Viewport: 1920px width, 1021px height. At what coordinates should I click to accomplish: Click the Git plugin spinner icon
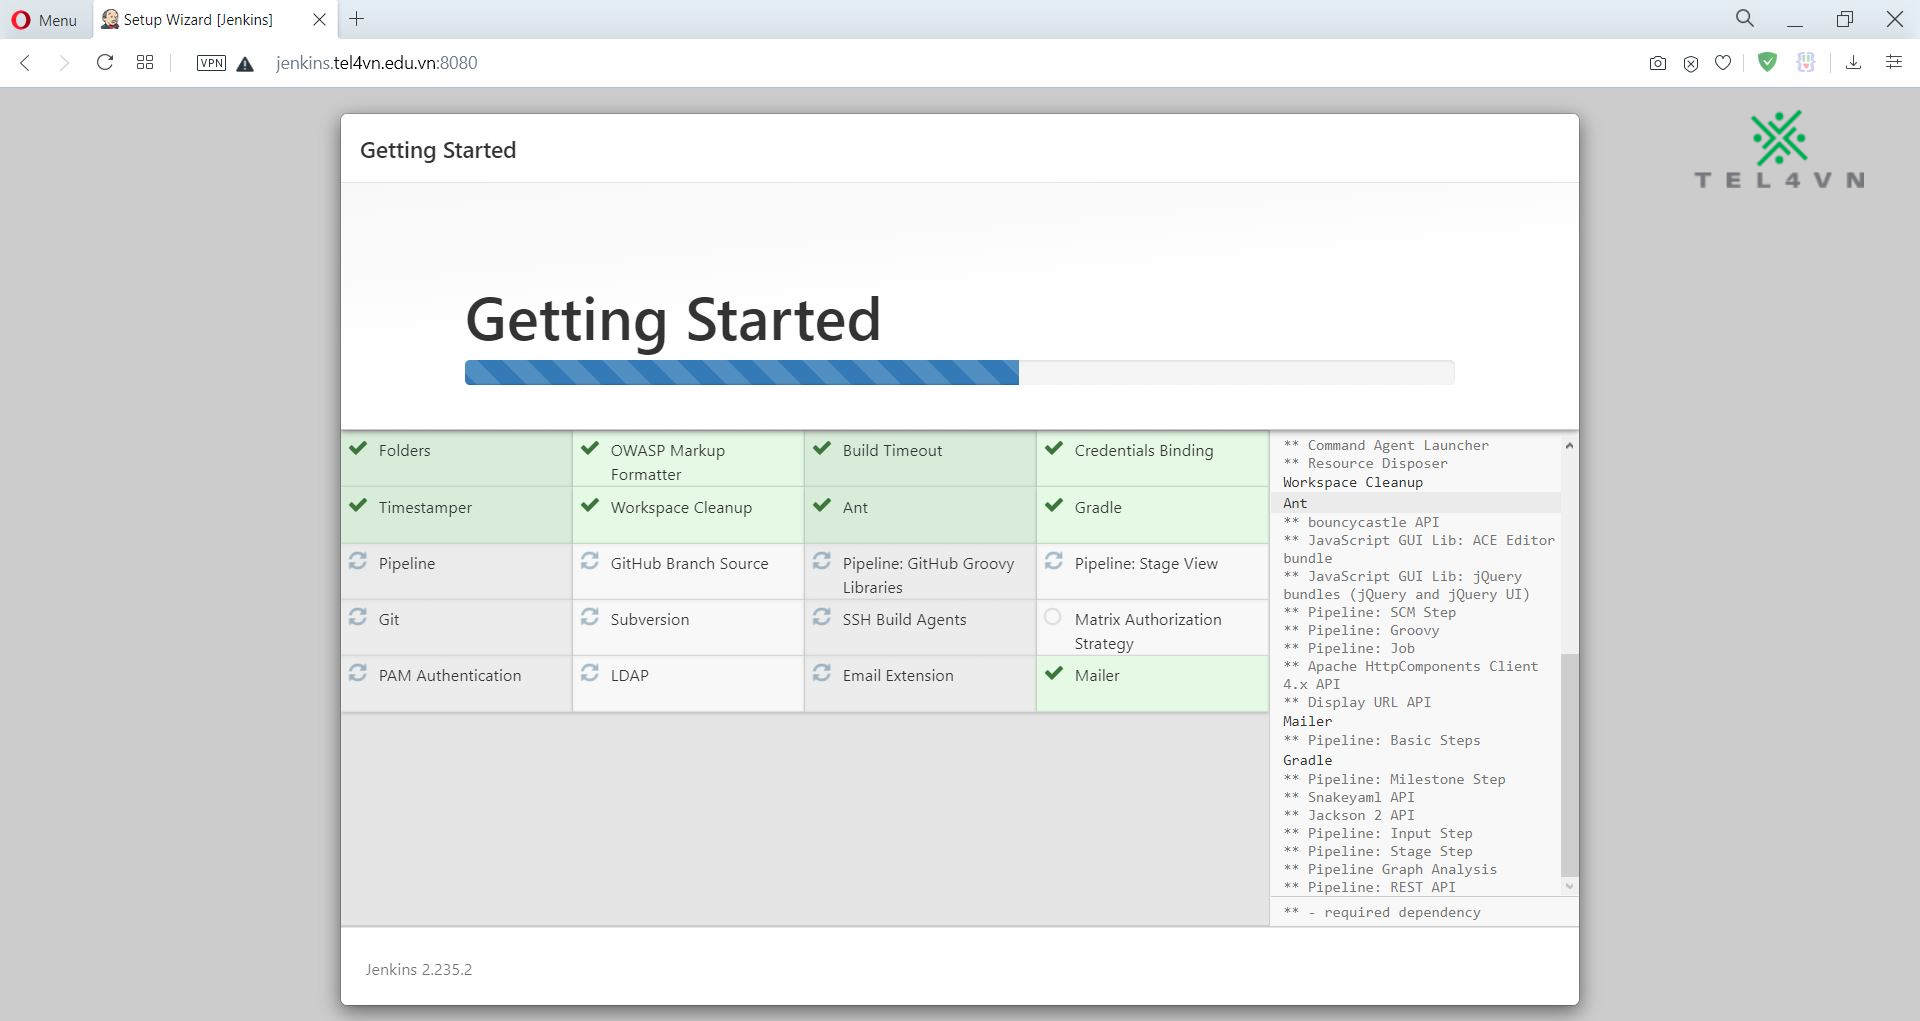click(358, 617)
